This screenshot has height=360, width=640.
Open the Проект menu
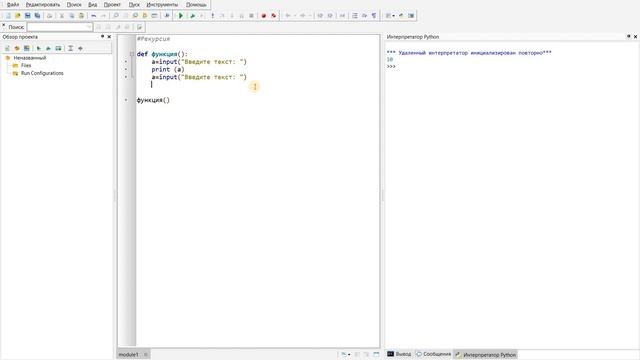coord(112,4)
